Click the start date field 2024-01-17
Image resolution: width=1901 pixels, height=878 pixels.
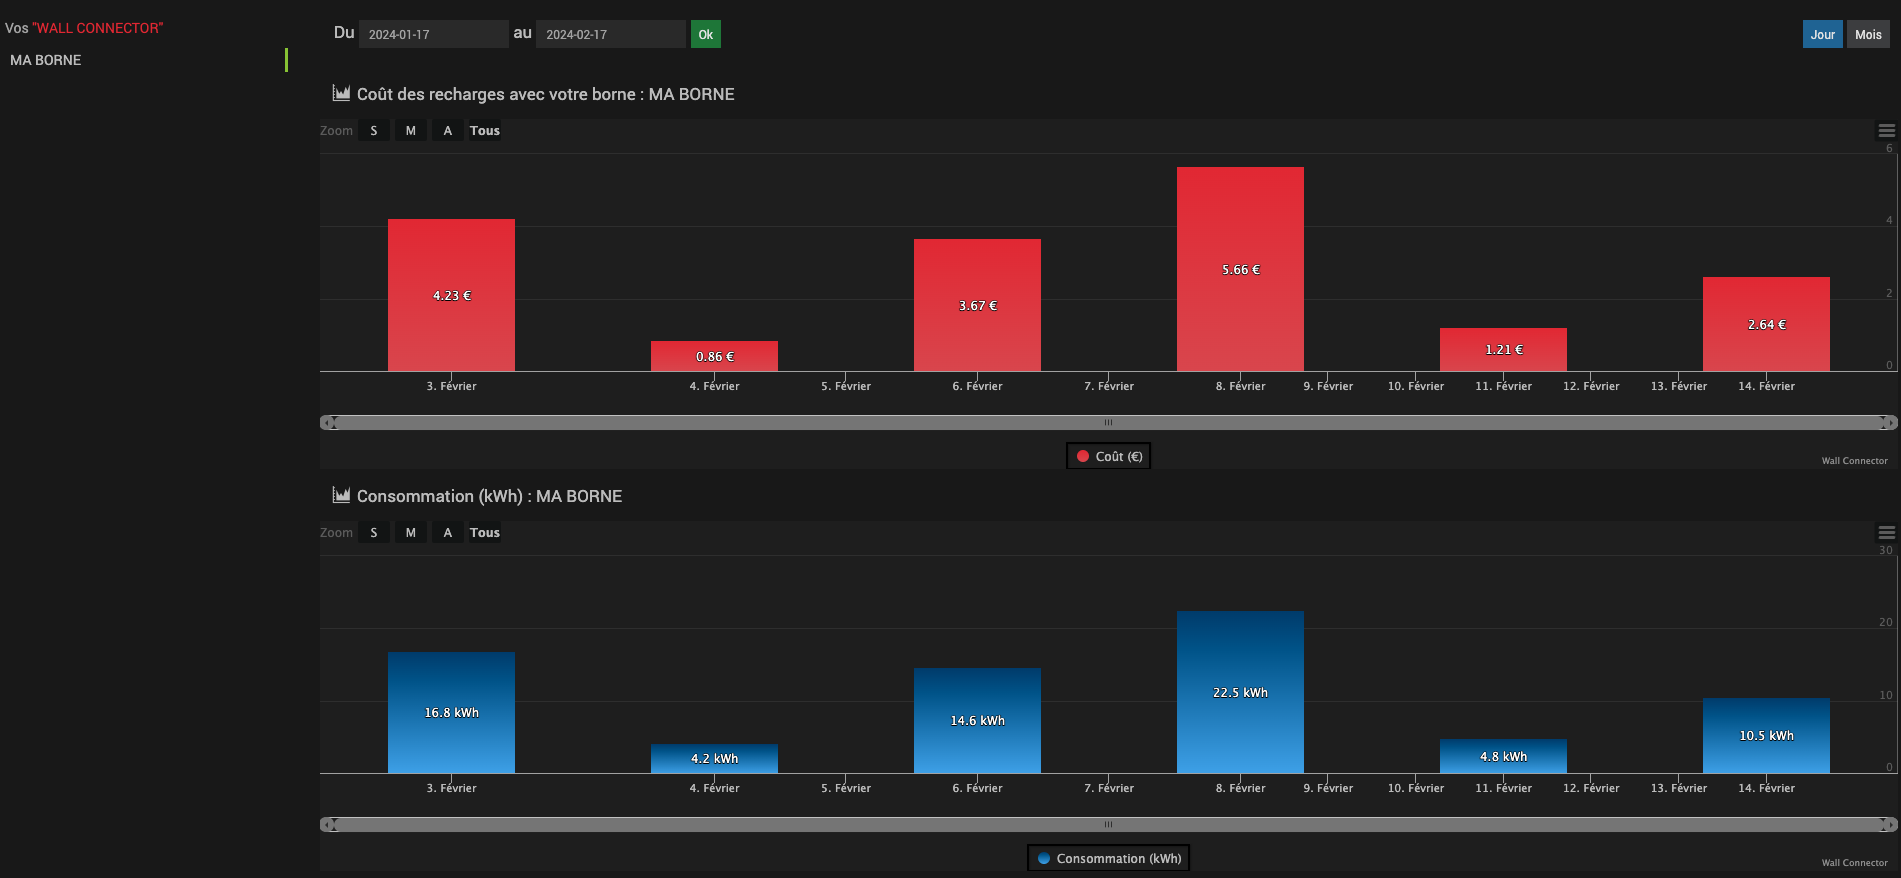(432, 34)
